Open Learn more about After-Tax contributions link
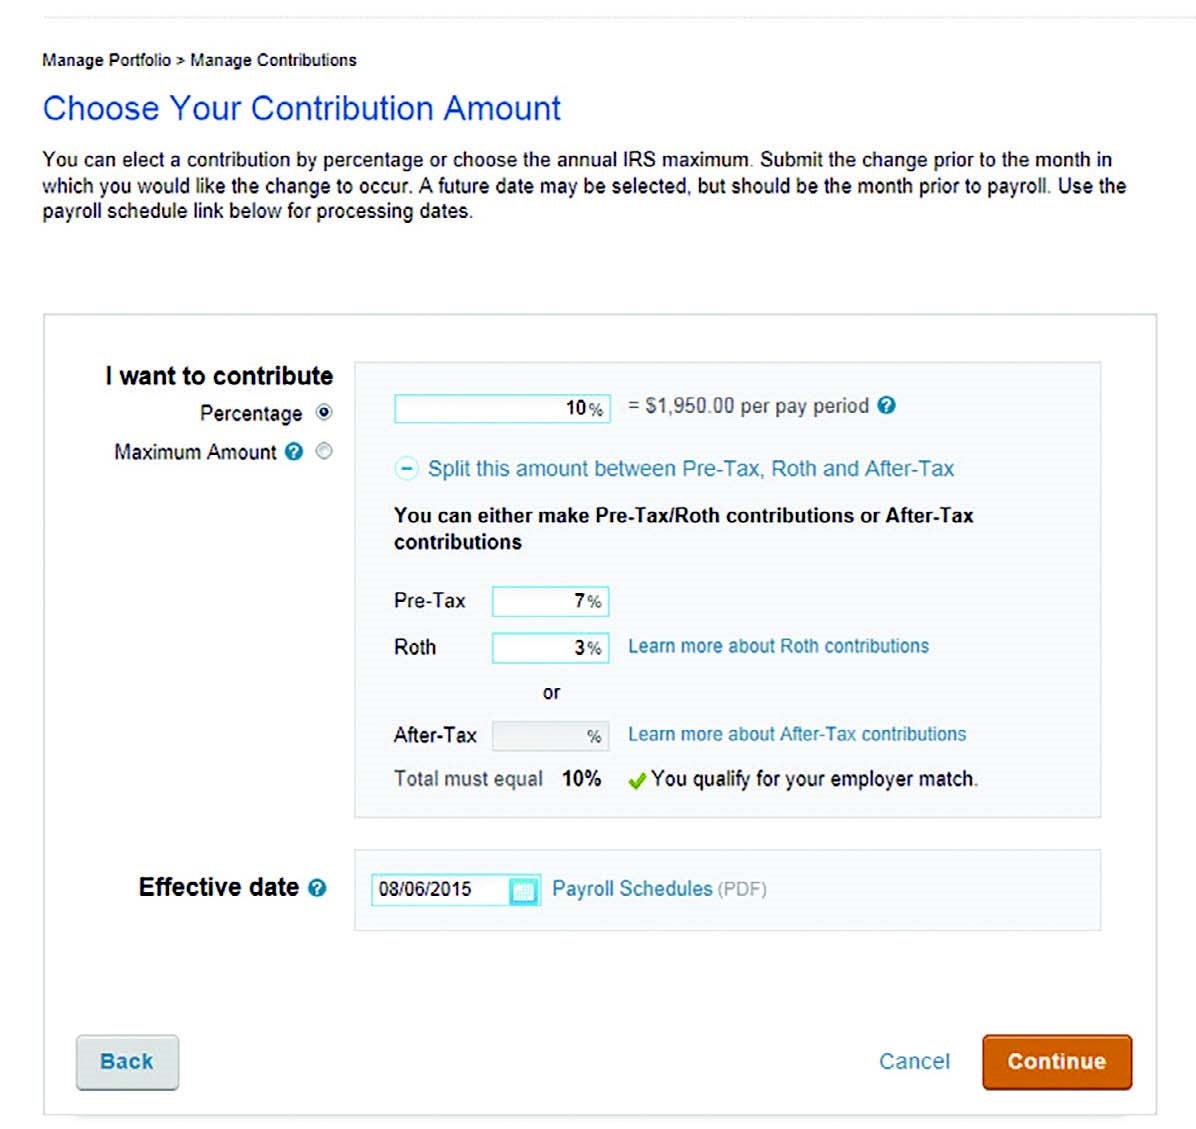The image size is (1196, 1129). tap(797, 734)
